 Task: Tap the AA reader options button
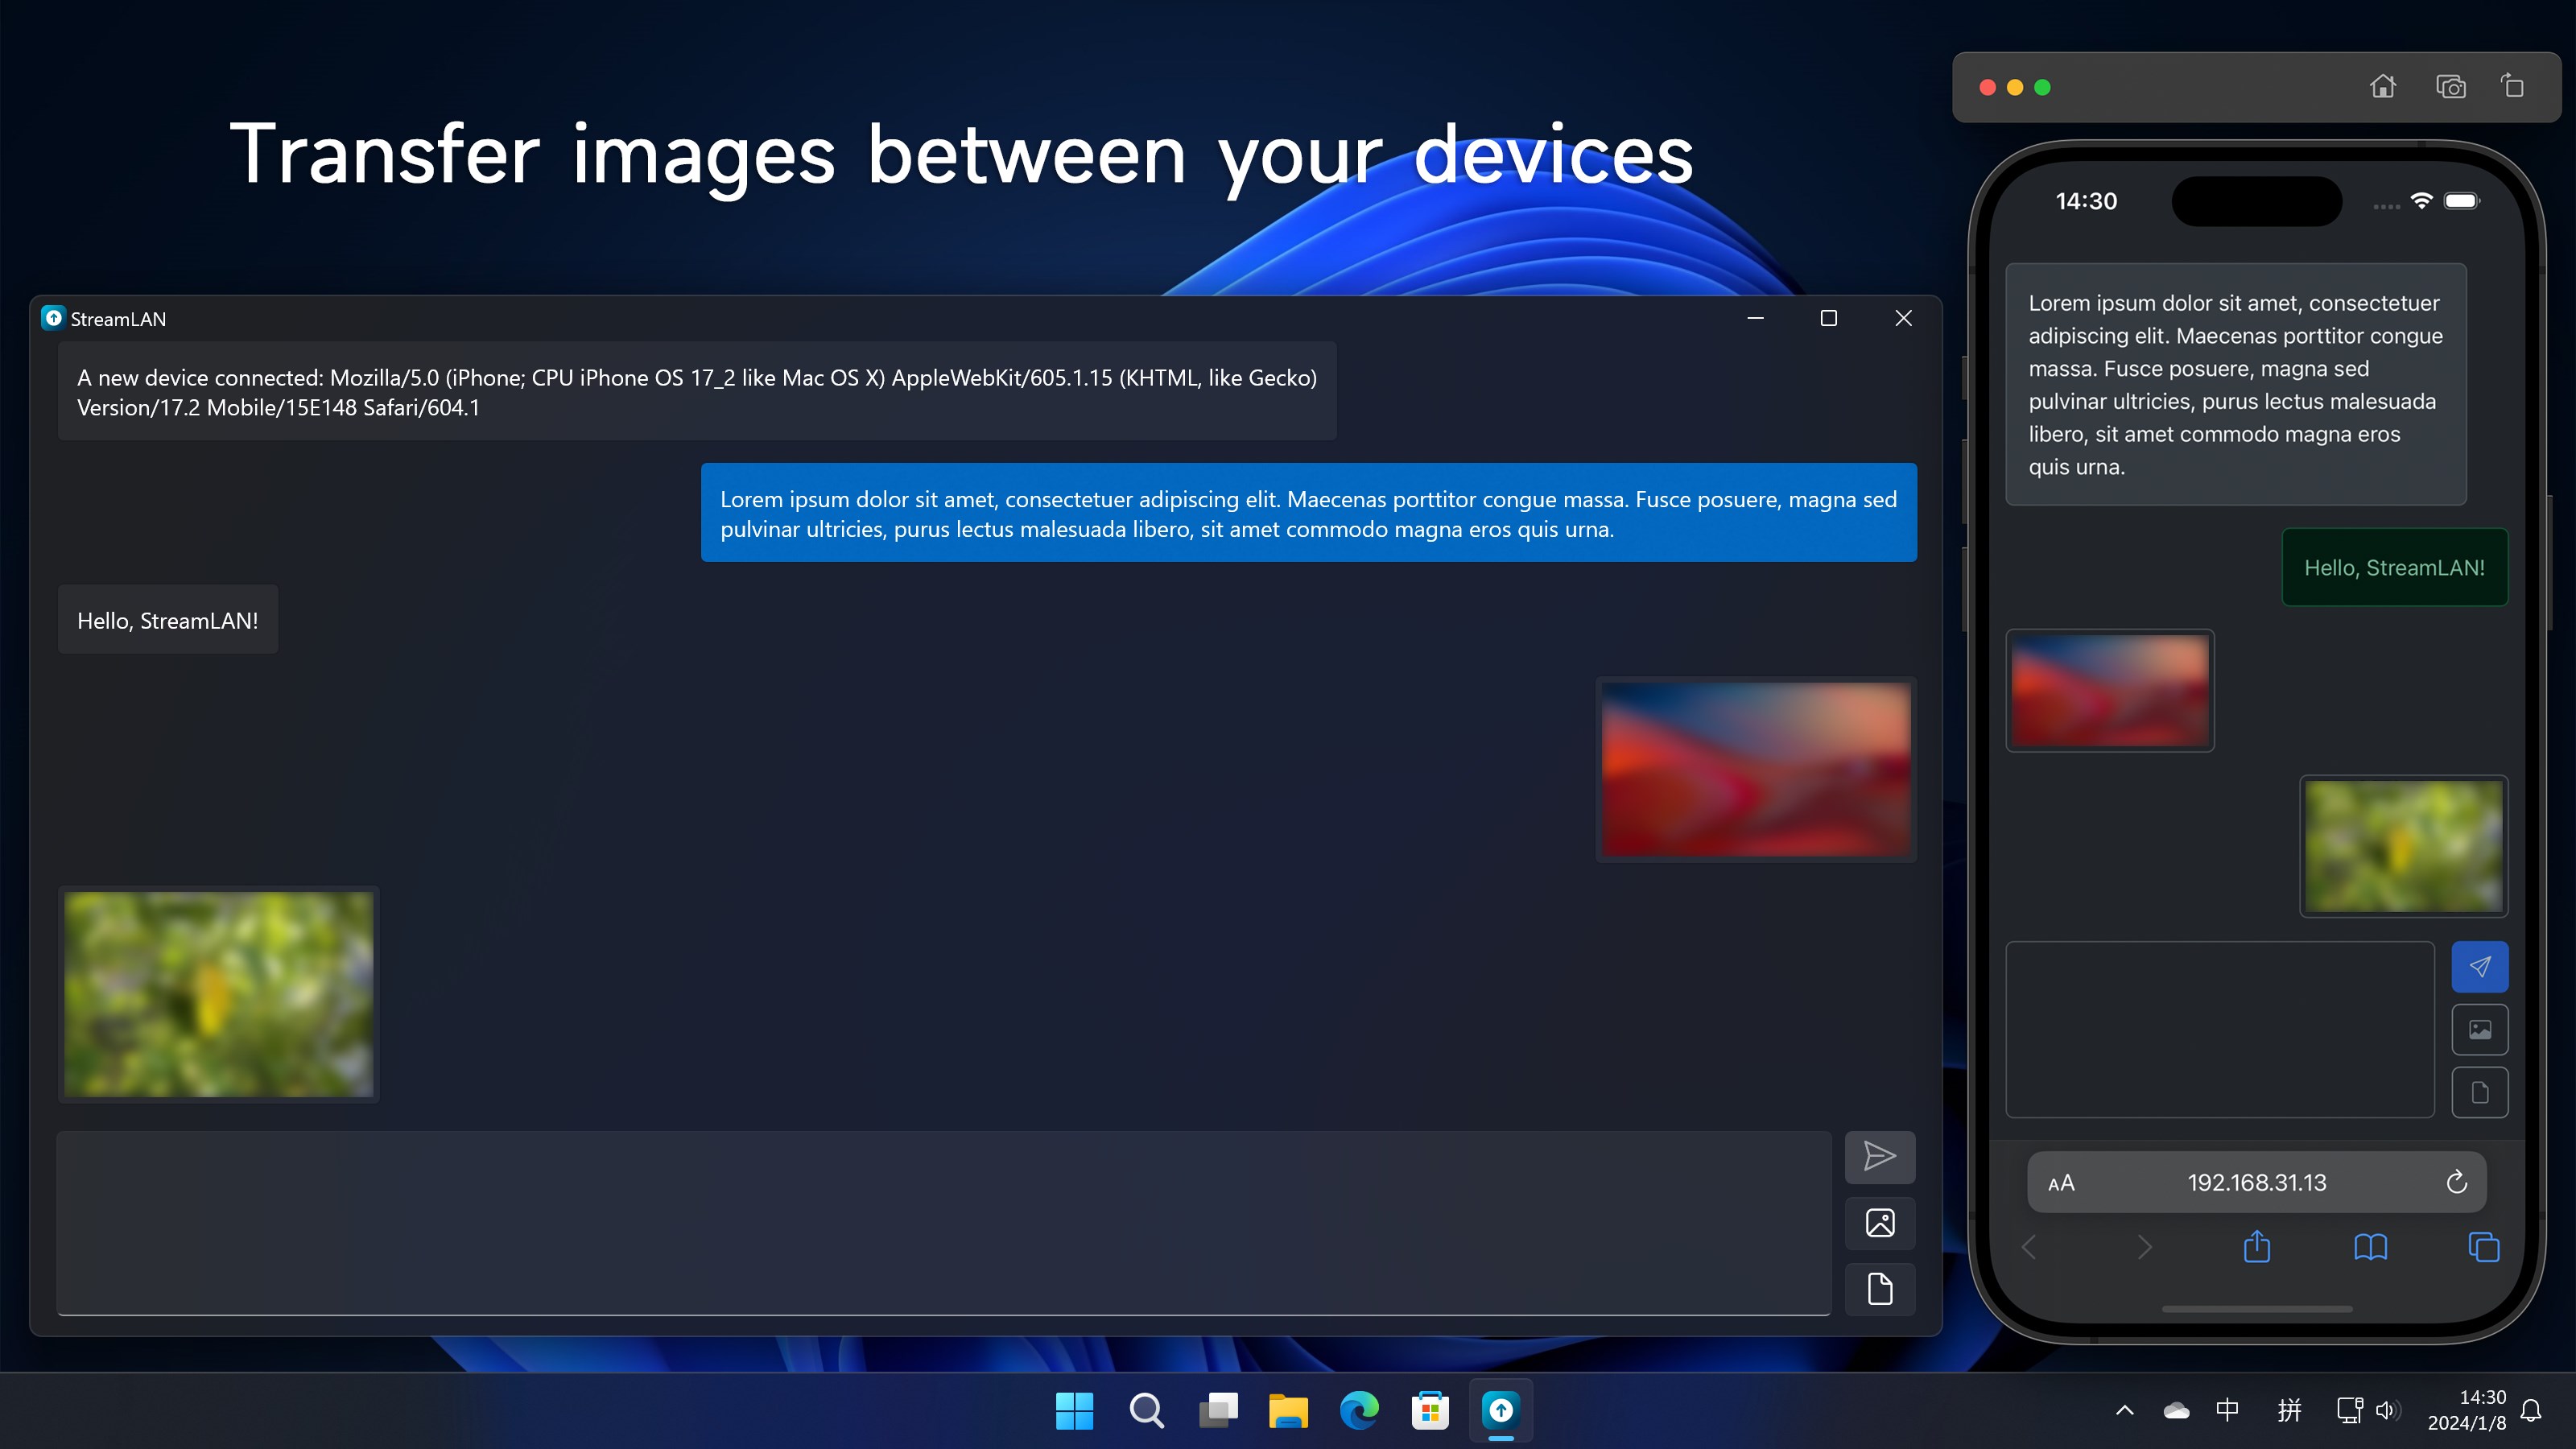pos(2061,1184)
